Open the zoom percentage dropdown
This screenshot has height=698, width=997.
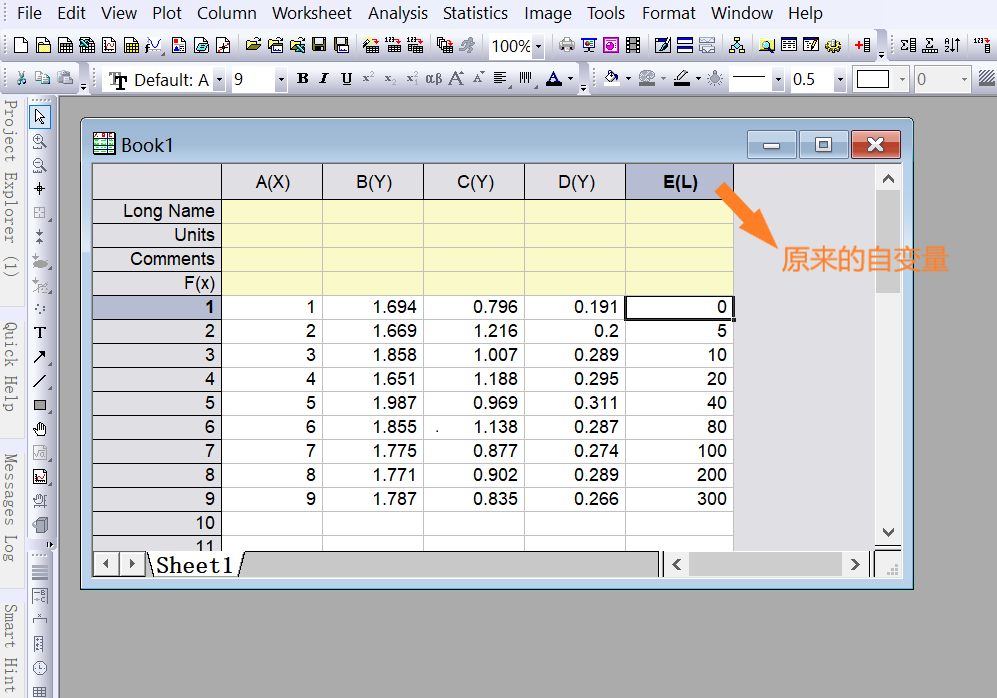[x=538, y=45]
